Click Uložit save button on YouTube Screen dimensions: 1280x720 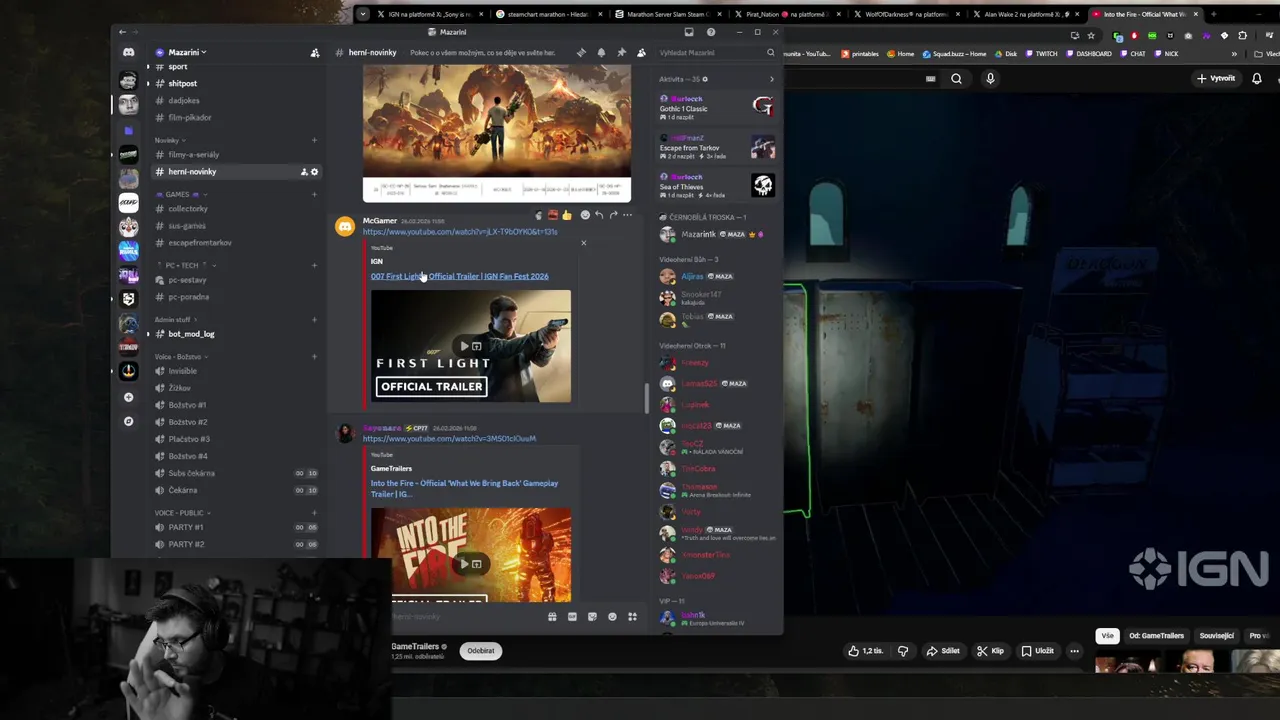tap(1037, 651)
